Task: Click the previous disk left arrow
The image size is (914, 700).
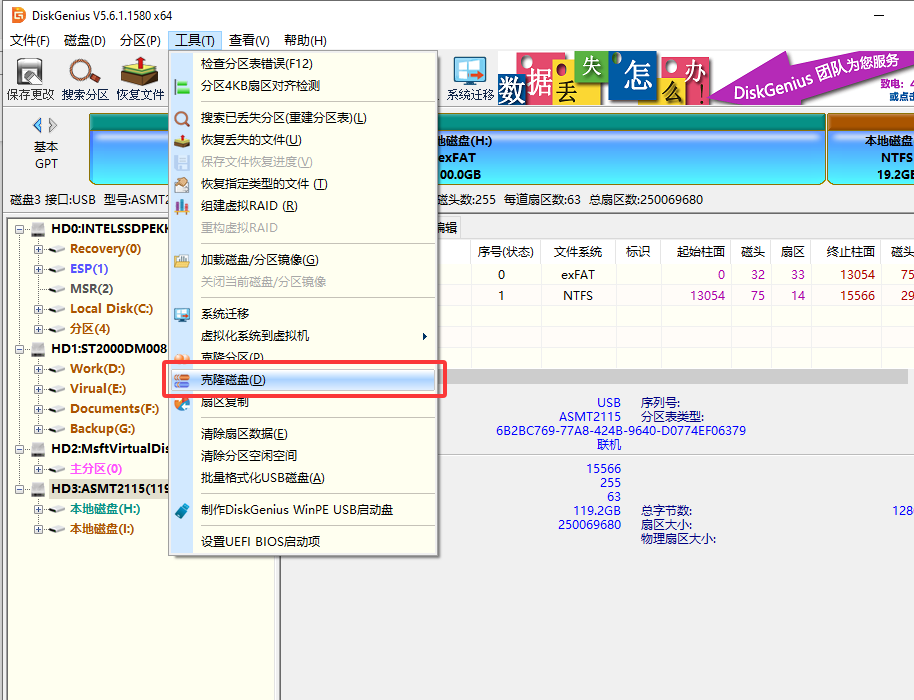Action: (37, 125)
